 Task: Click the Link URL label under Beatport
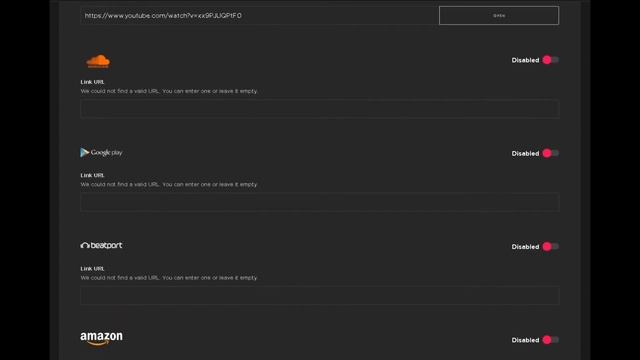pos(92,269)
